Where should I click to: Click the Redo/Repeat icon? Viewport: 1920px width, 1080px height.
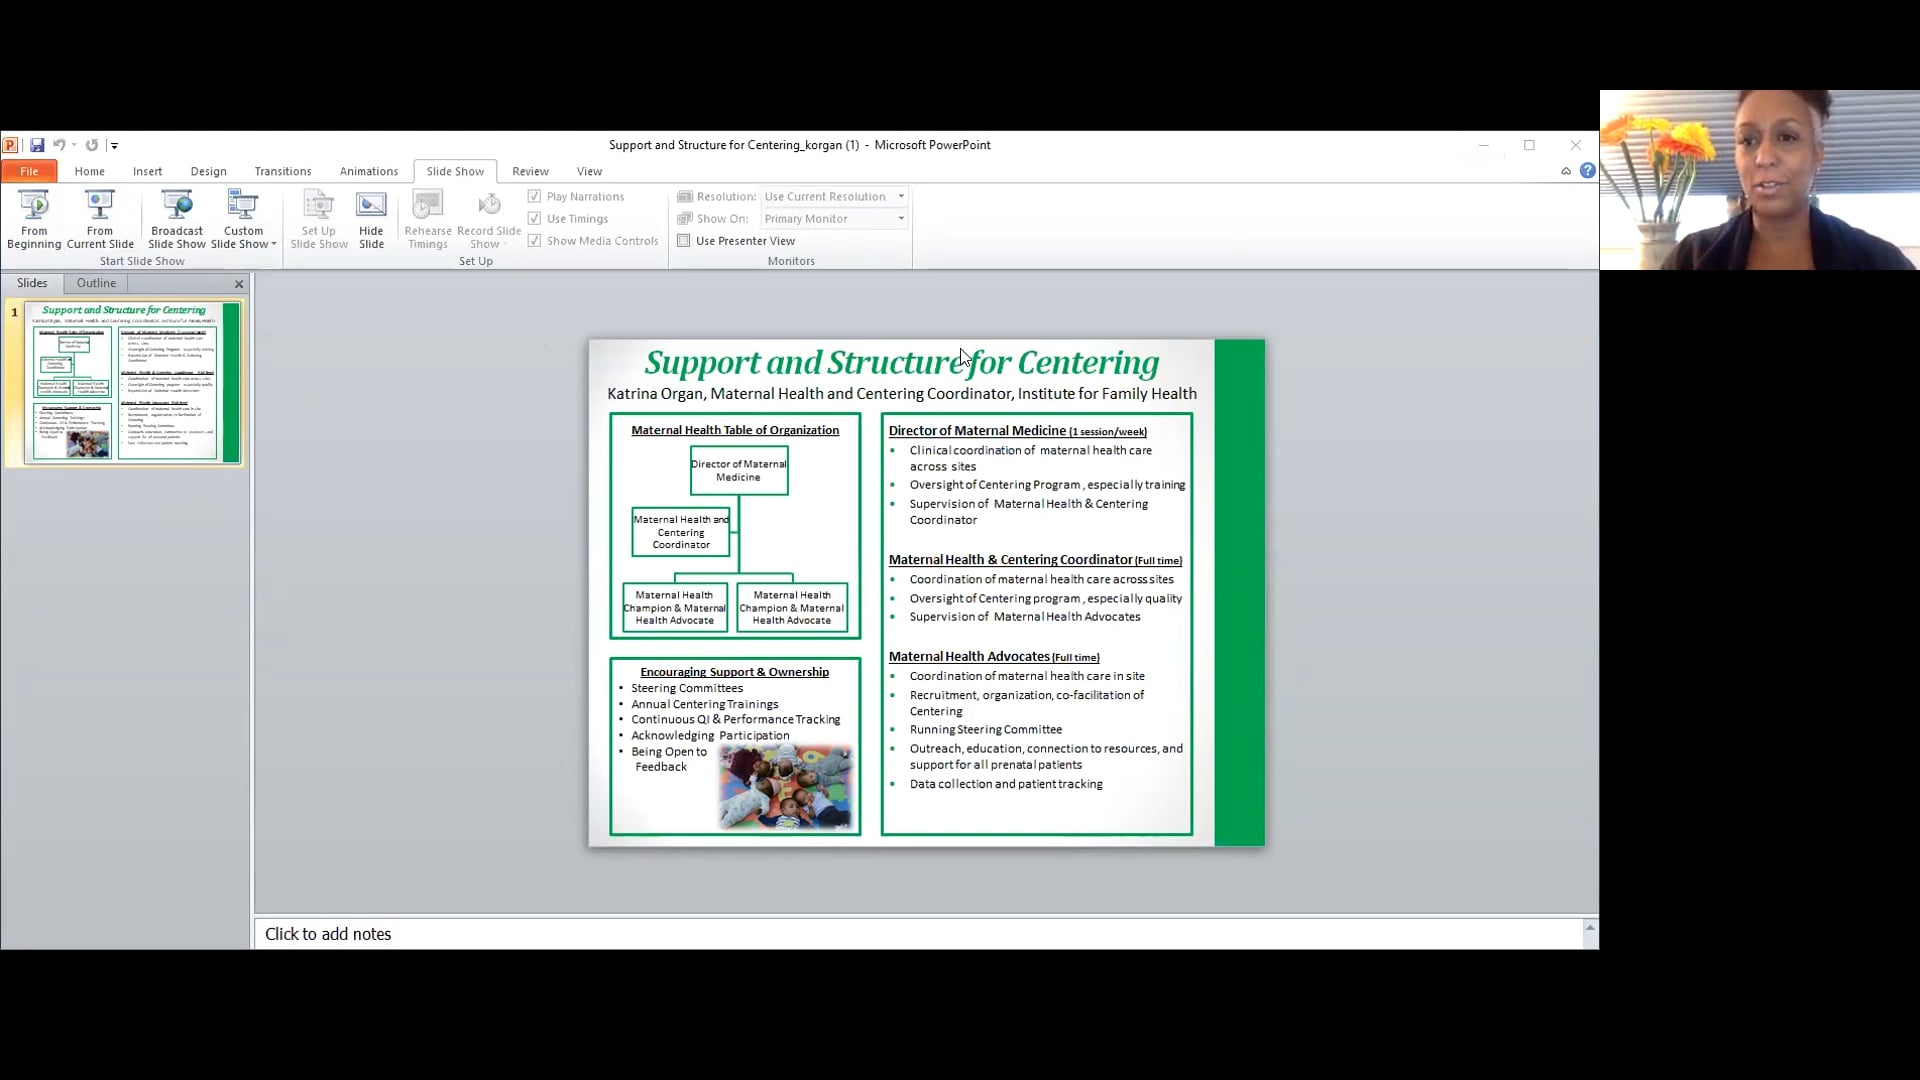coord(92,145)
